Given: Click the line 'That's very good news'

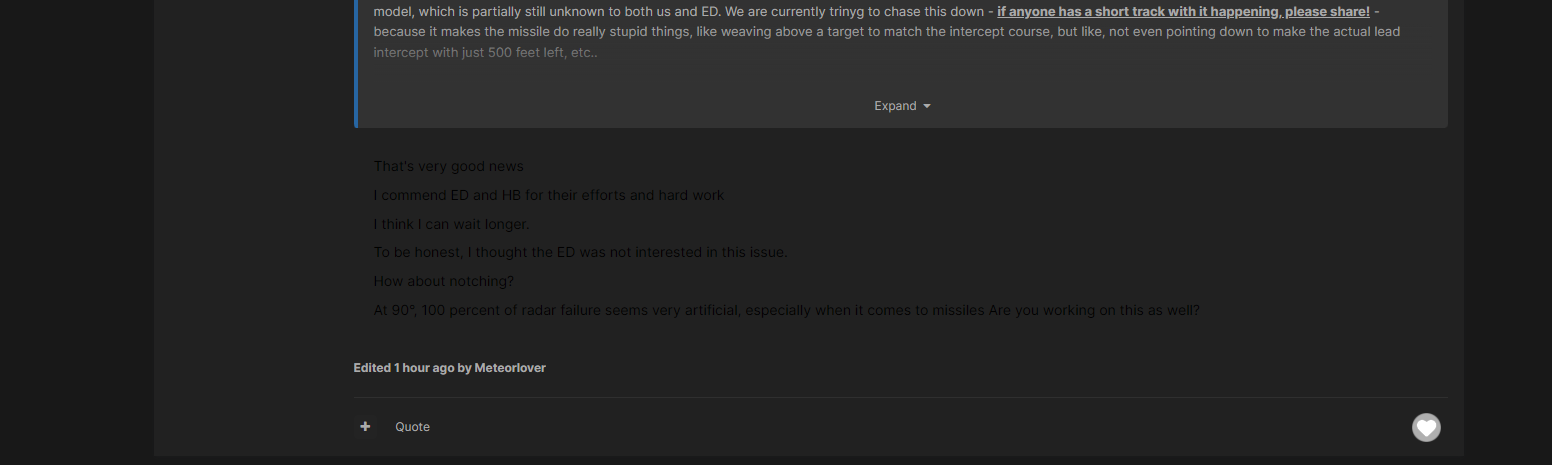Looking at the screenshot, I should click(449, 166).
